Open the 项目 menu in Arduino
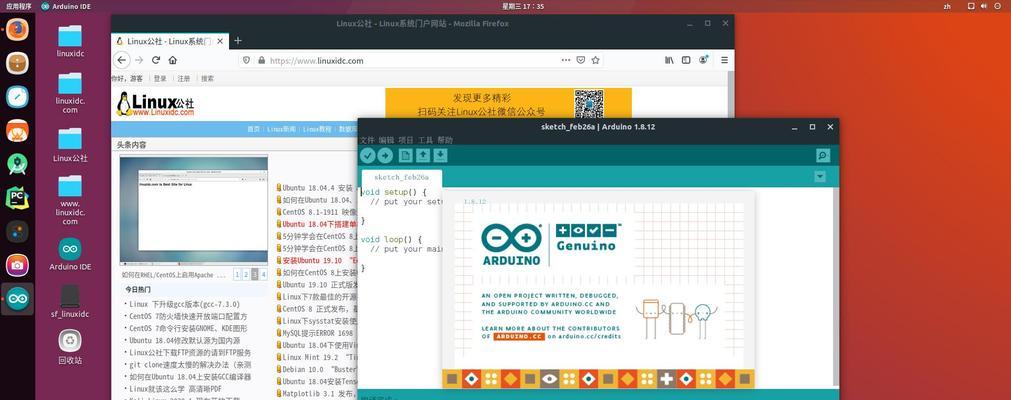 coord(406,140)
